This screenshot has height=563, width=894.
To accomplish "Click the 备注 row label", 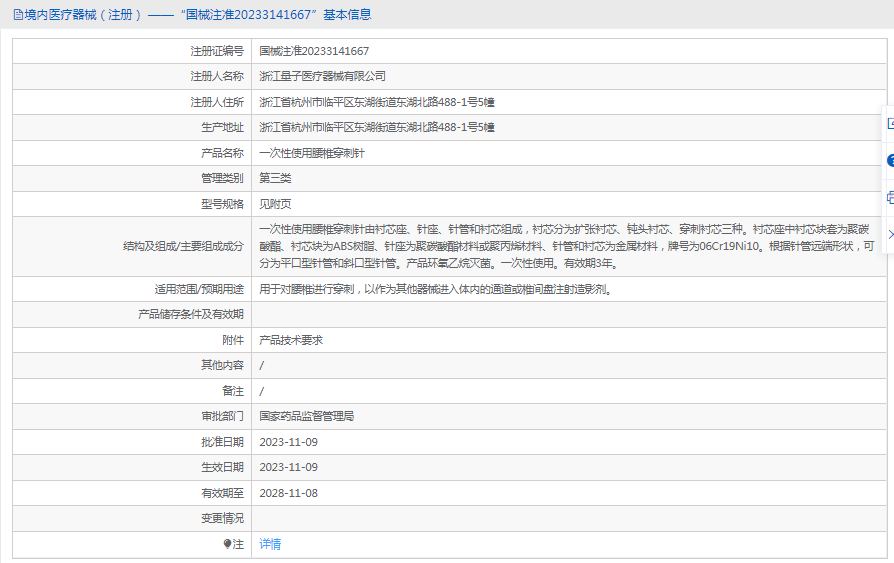I will point(233,391).
